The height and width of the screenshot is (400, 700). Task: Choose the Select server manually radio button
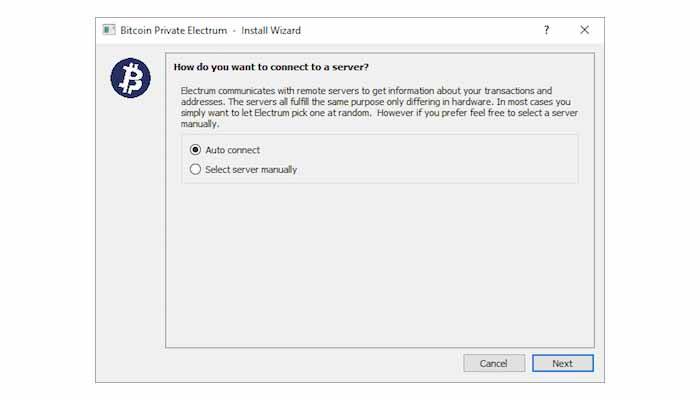click(195, 169)
